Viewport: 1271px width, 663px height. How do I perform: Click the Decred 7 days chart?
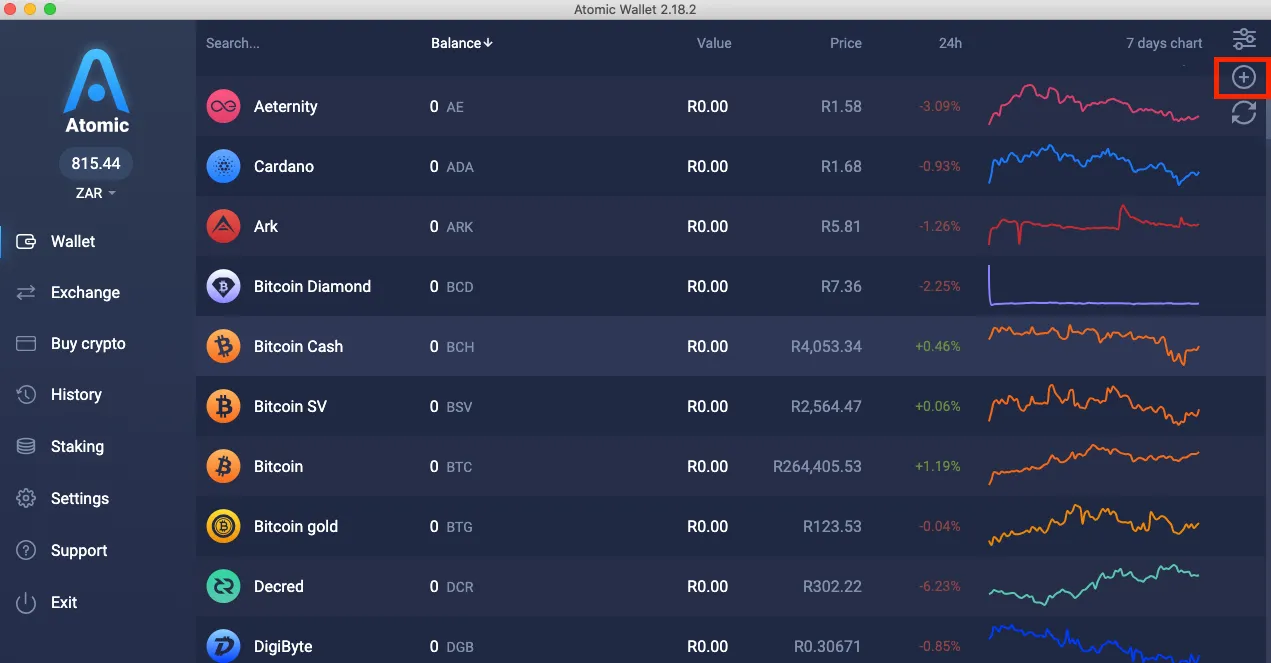1094,585
